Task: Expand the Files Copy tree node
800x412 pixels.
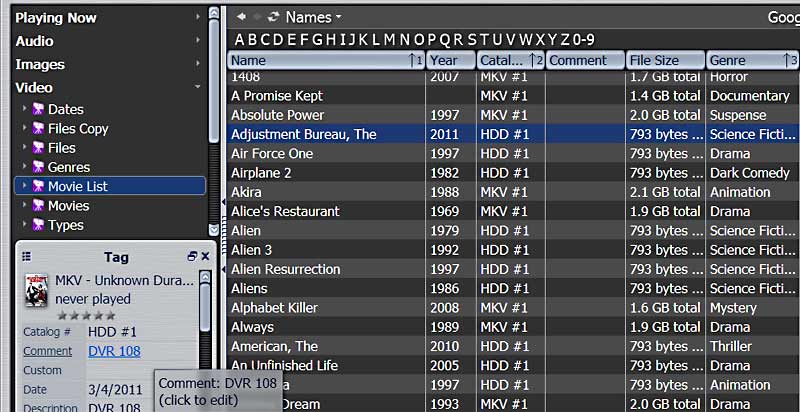Action: click(25, 129)
